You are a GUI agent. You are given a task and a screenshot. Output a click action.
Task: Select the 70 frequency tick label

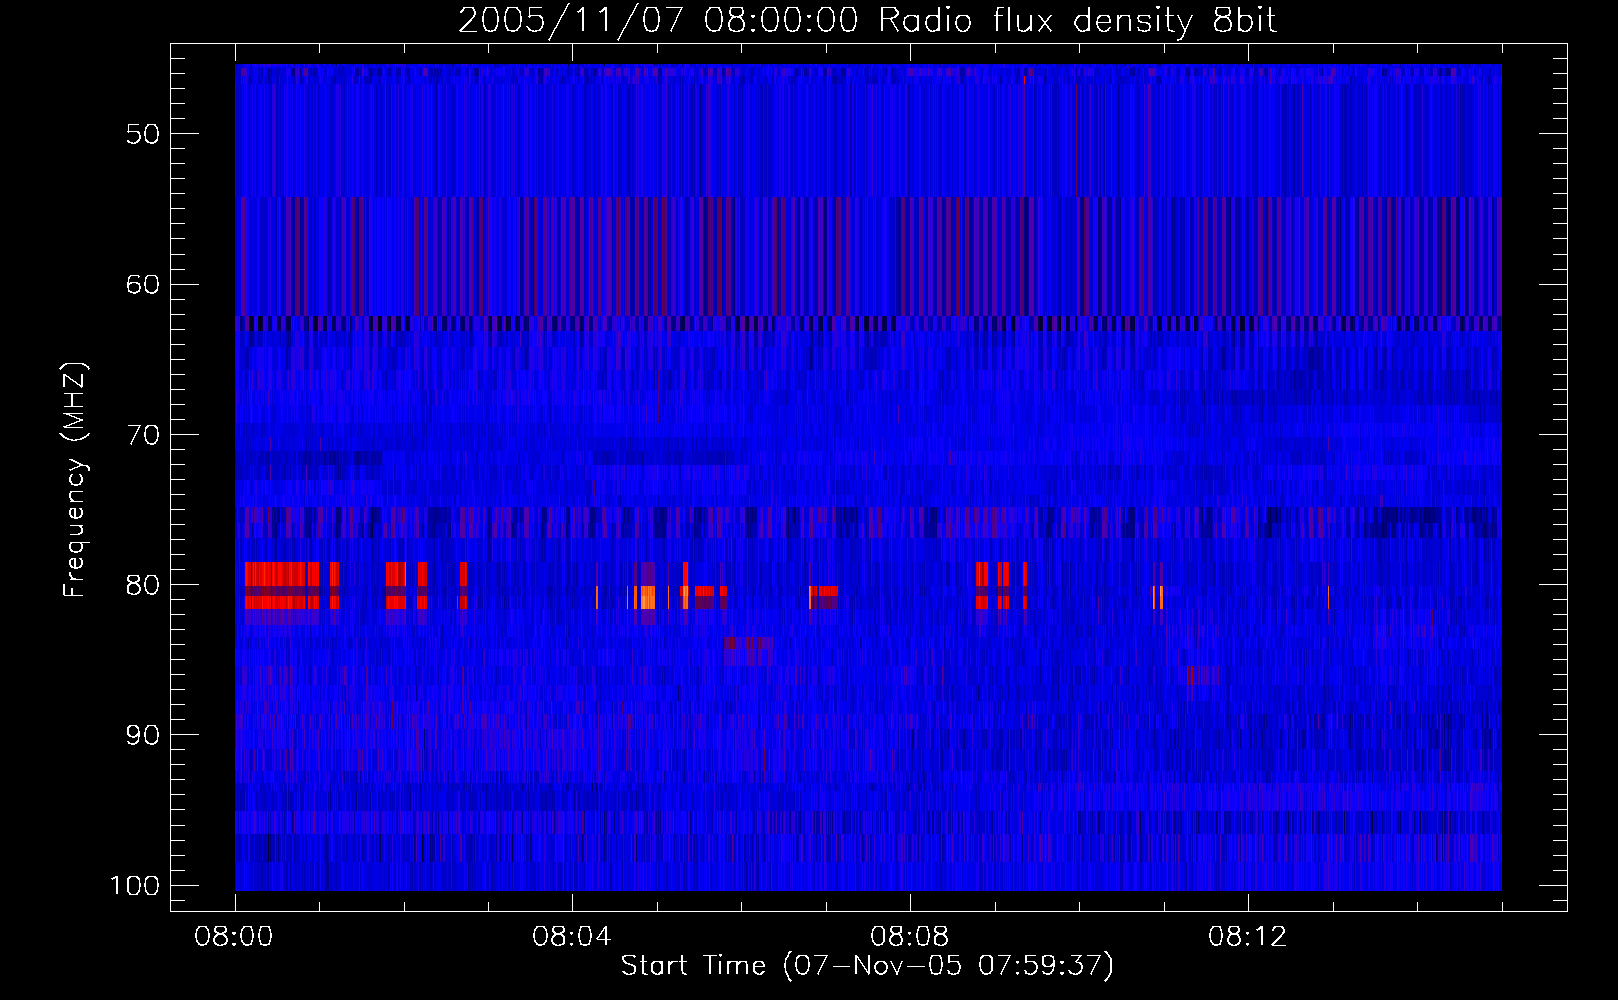[x=143, y=435]
